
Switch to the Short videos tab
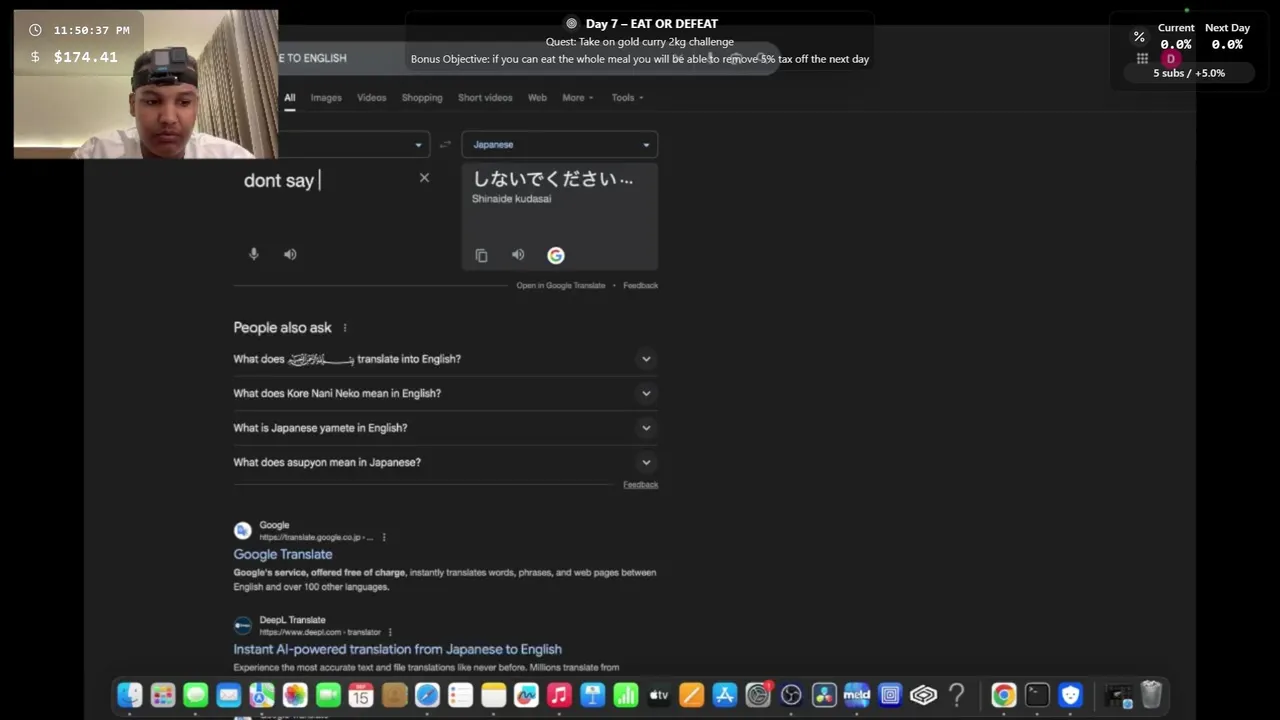[485, 98]
